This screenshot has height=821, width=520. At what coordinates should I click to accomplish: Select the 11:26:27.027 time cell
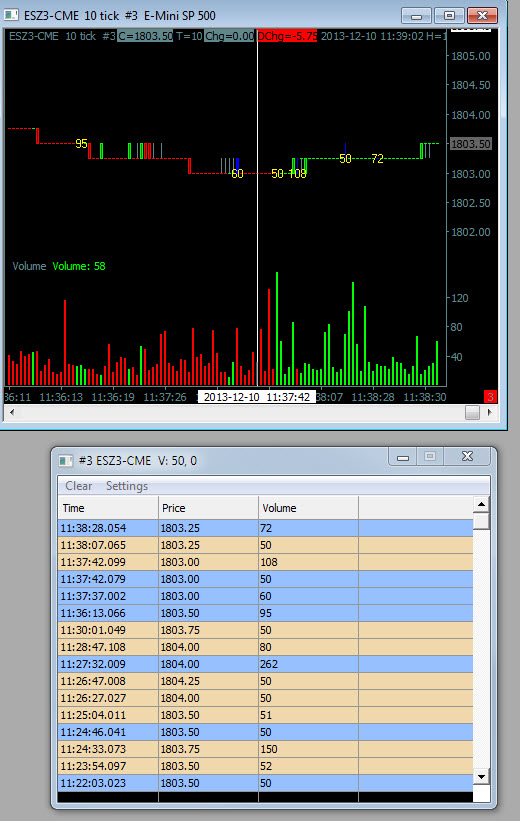click(x=108, y=698)
